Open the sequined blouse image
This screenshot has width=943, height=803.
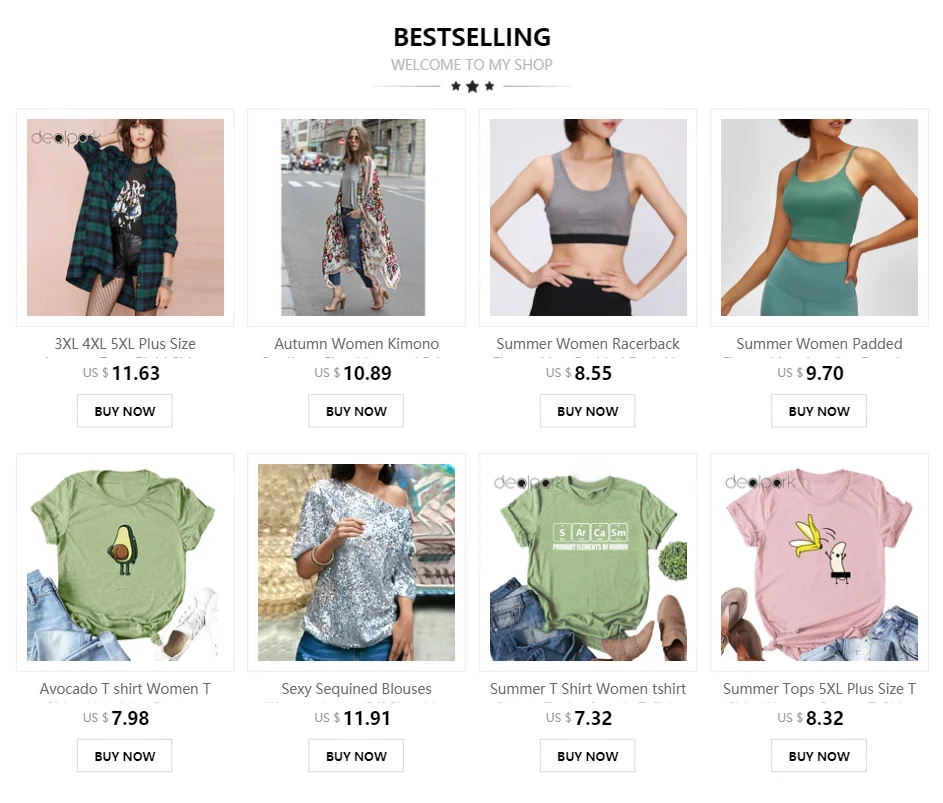tap(356, 562)
